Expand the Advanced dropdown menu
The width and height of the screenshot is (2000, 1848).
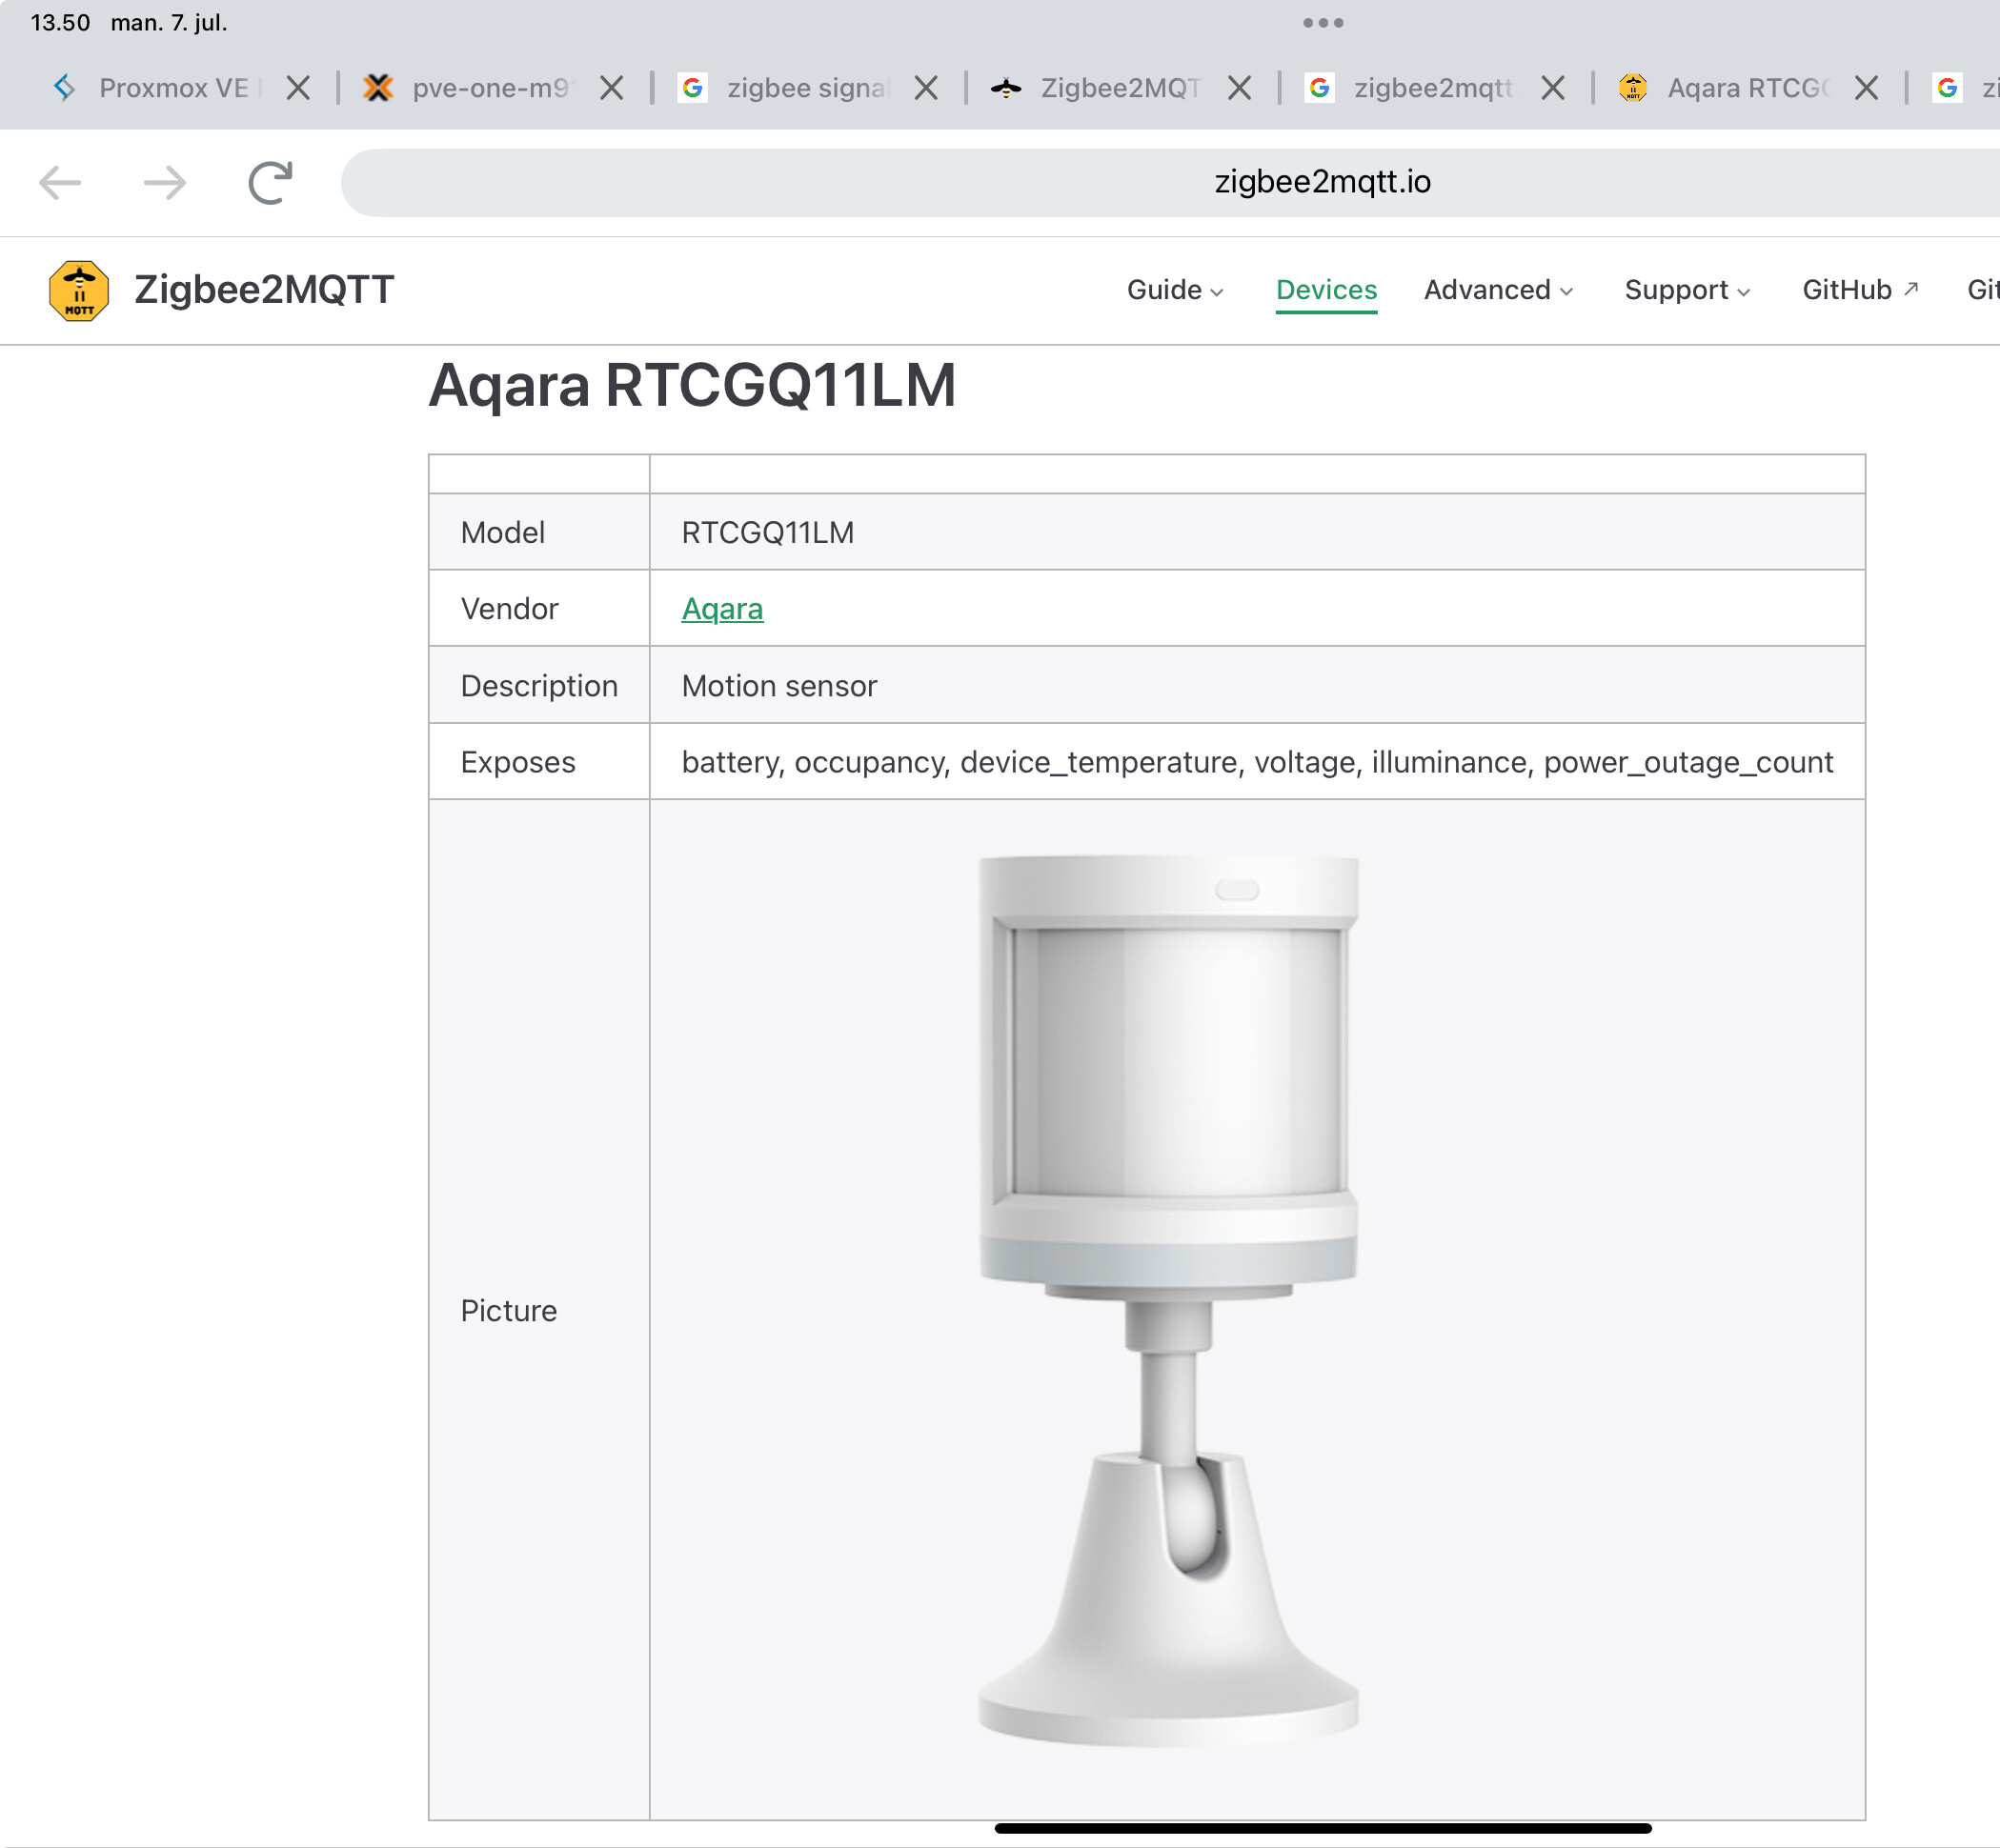[1498, 290]
